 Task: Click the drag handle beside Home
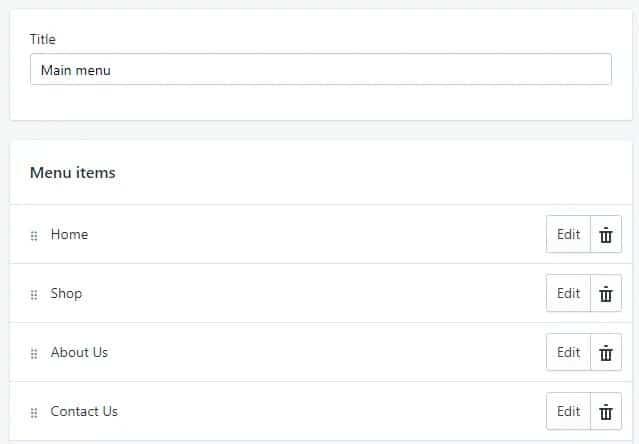point(34,236)
